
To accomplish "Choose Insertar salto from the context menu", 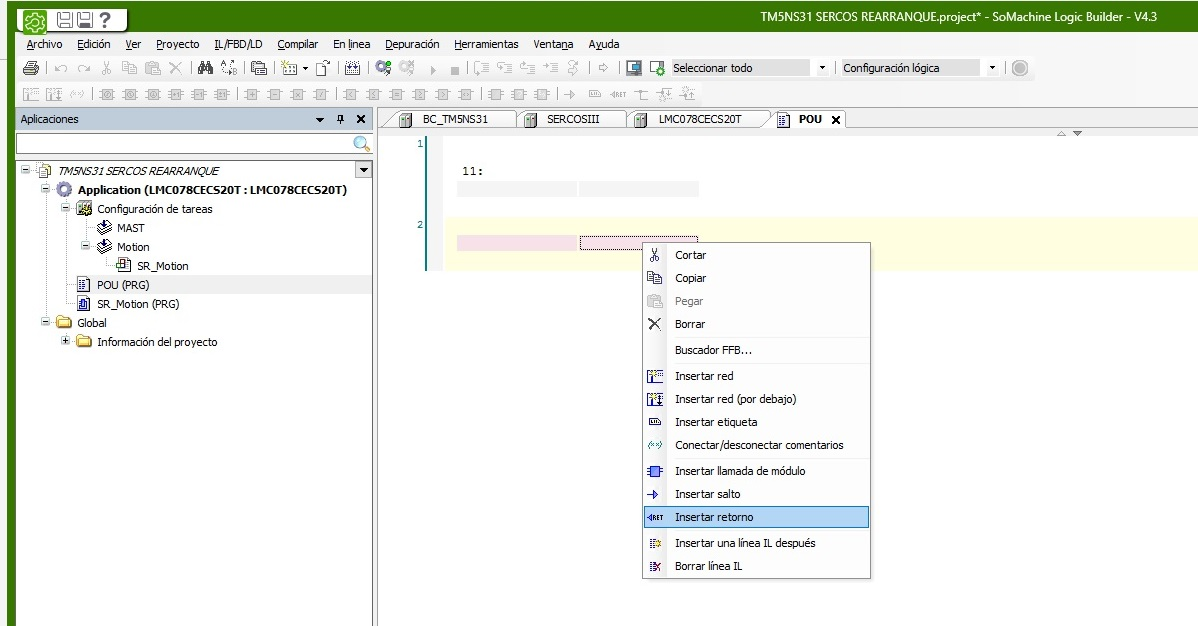I will (x=756, y=495).
